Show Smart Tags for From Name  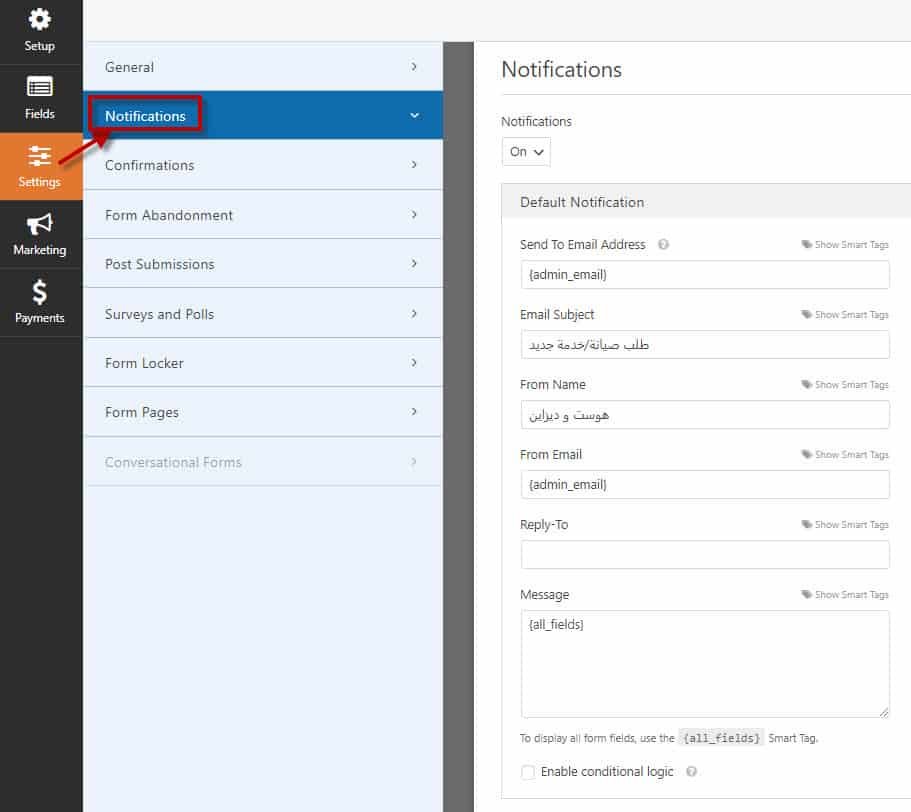tap(851, 385)
